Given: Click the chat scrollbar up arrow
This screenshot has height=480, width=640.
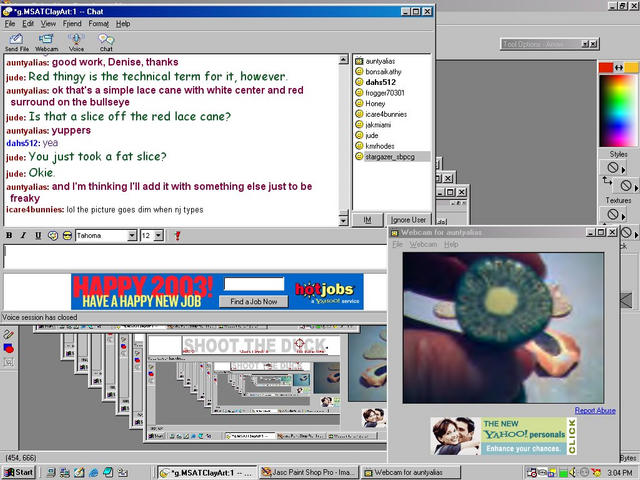Looking at the screenshot, I should click(x=343, y=60).
